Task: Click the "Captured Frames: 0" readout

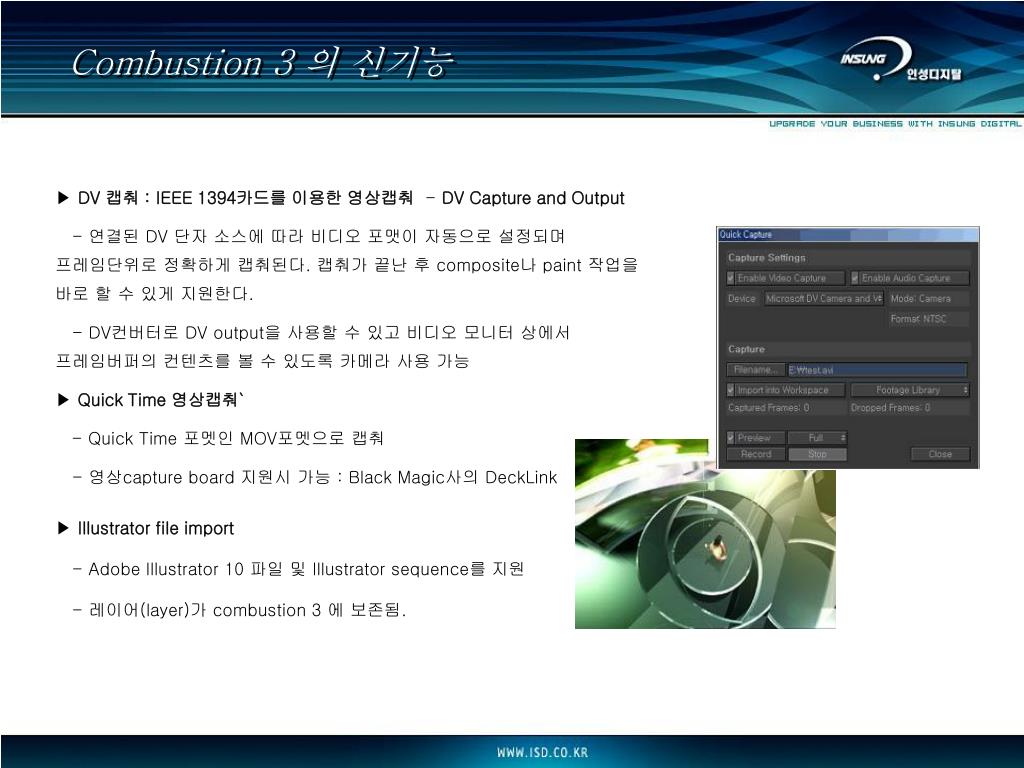Action: pyautogui.click(x=769, y=408)
